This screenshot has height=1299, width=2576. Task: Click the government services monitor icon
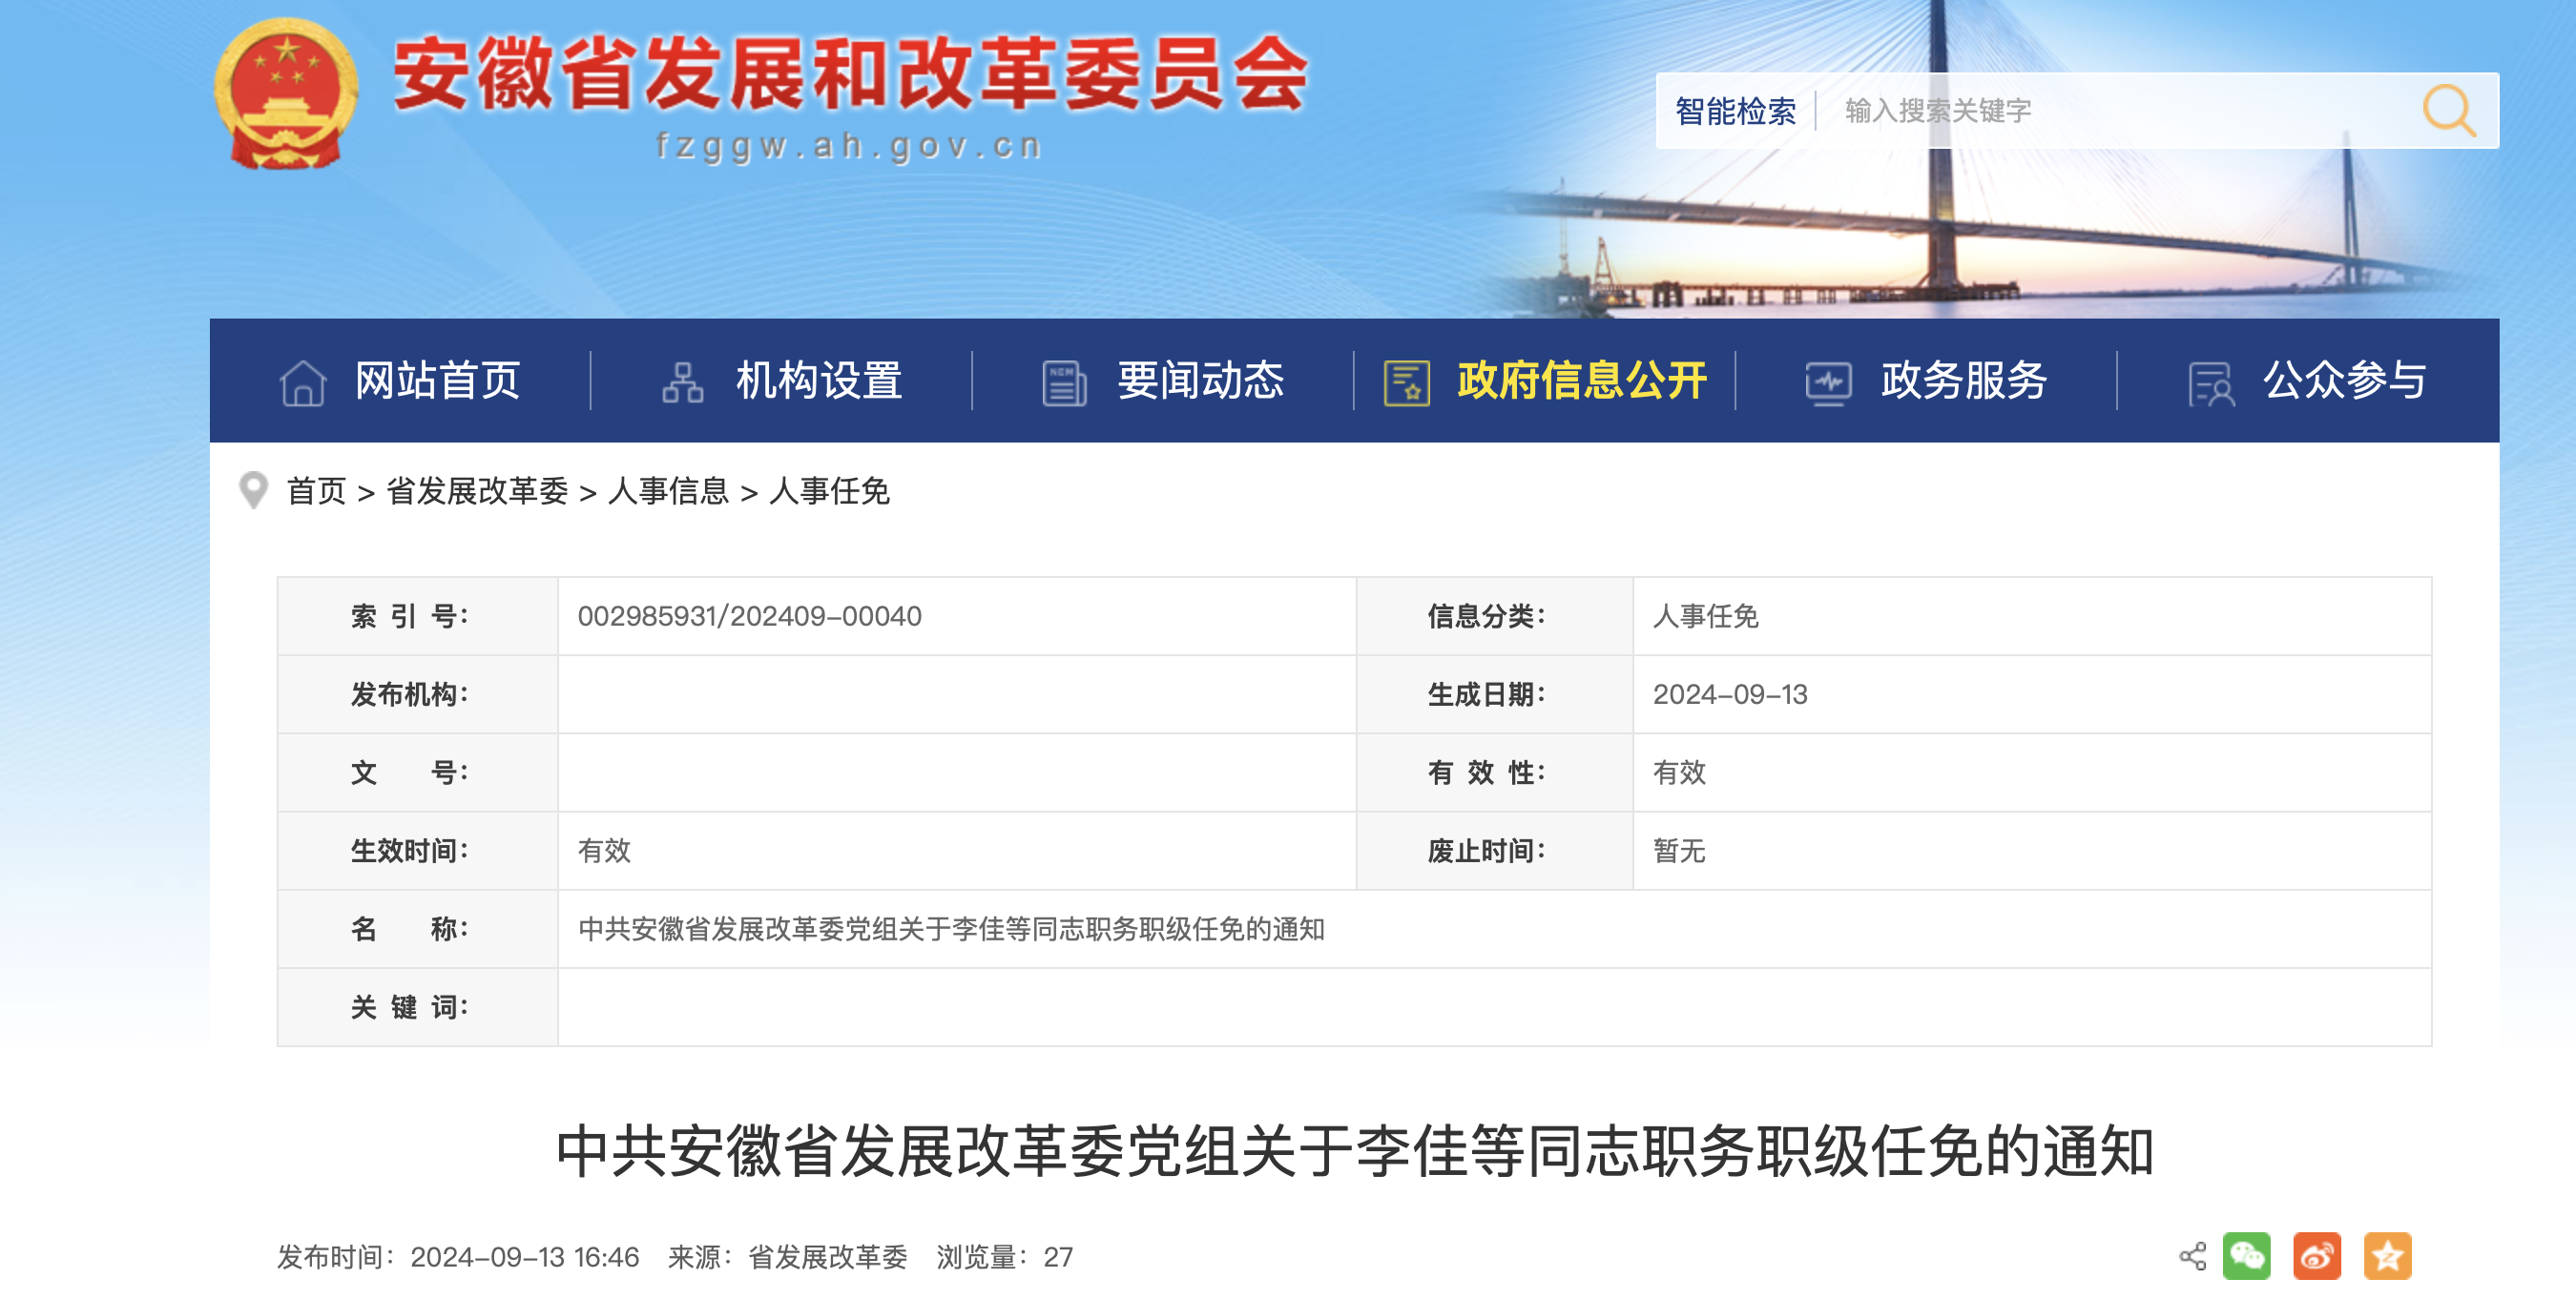[x=1828, y=383]
